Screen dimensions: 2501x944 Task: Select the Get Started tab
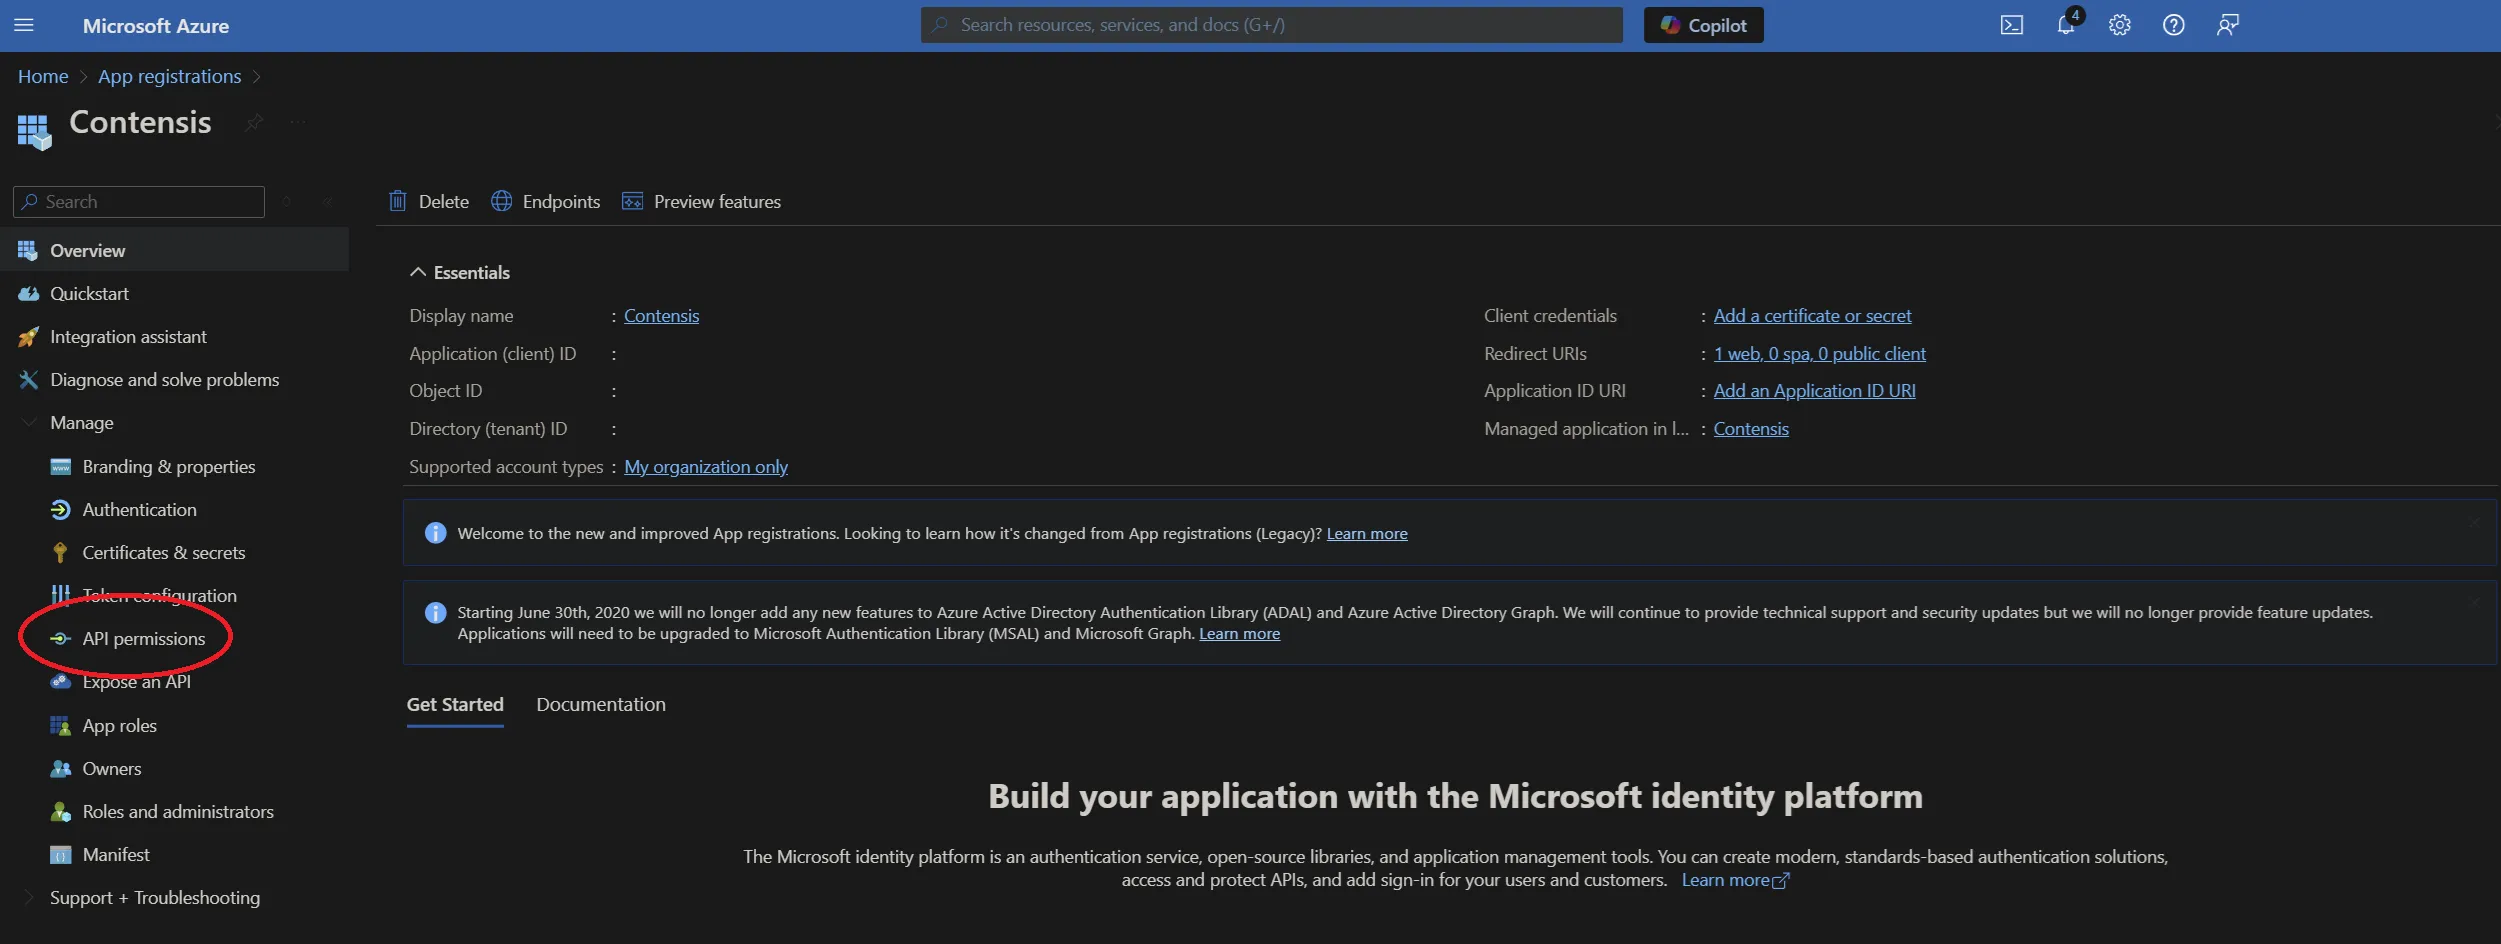pos(455,704)
